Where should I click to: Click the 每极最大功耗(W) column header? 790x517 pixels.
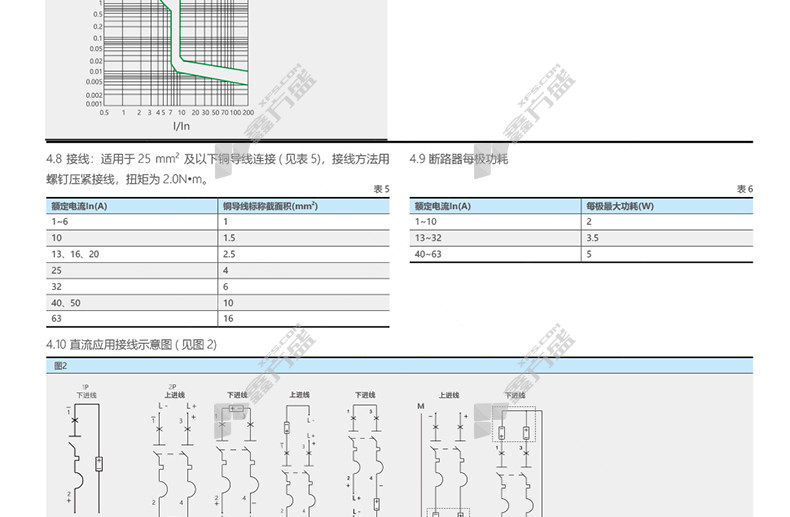(620, 206)
